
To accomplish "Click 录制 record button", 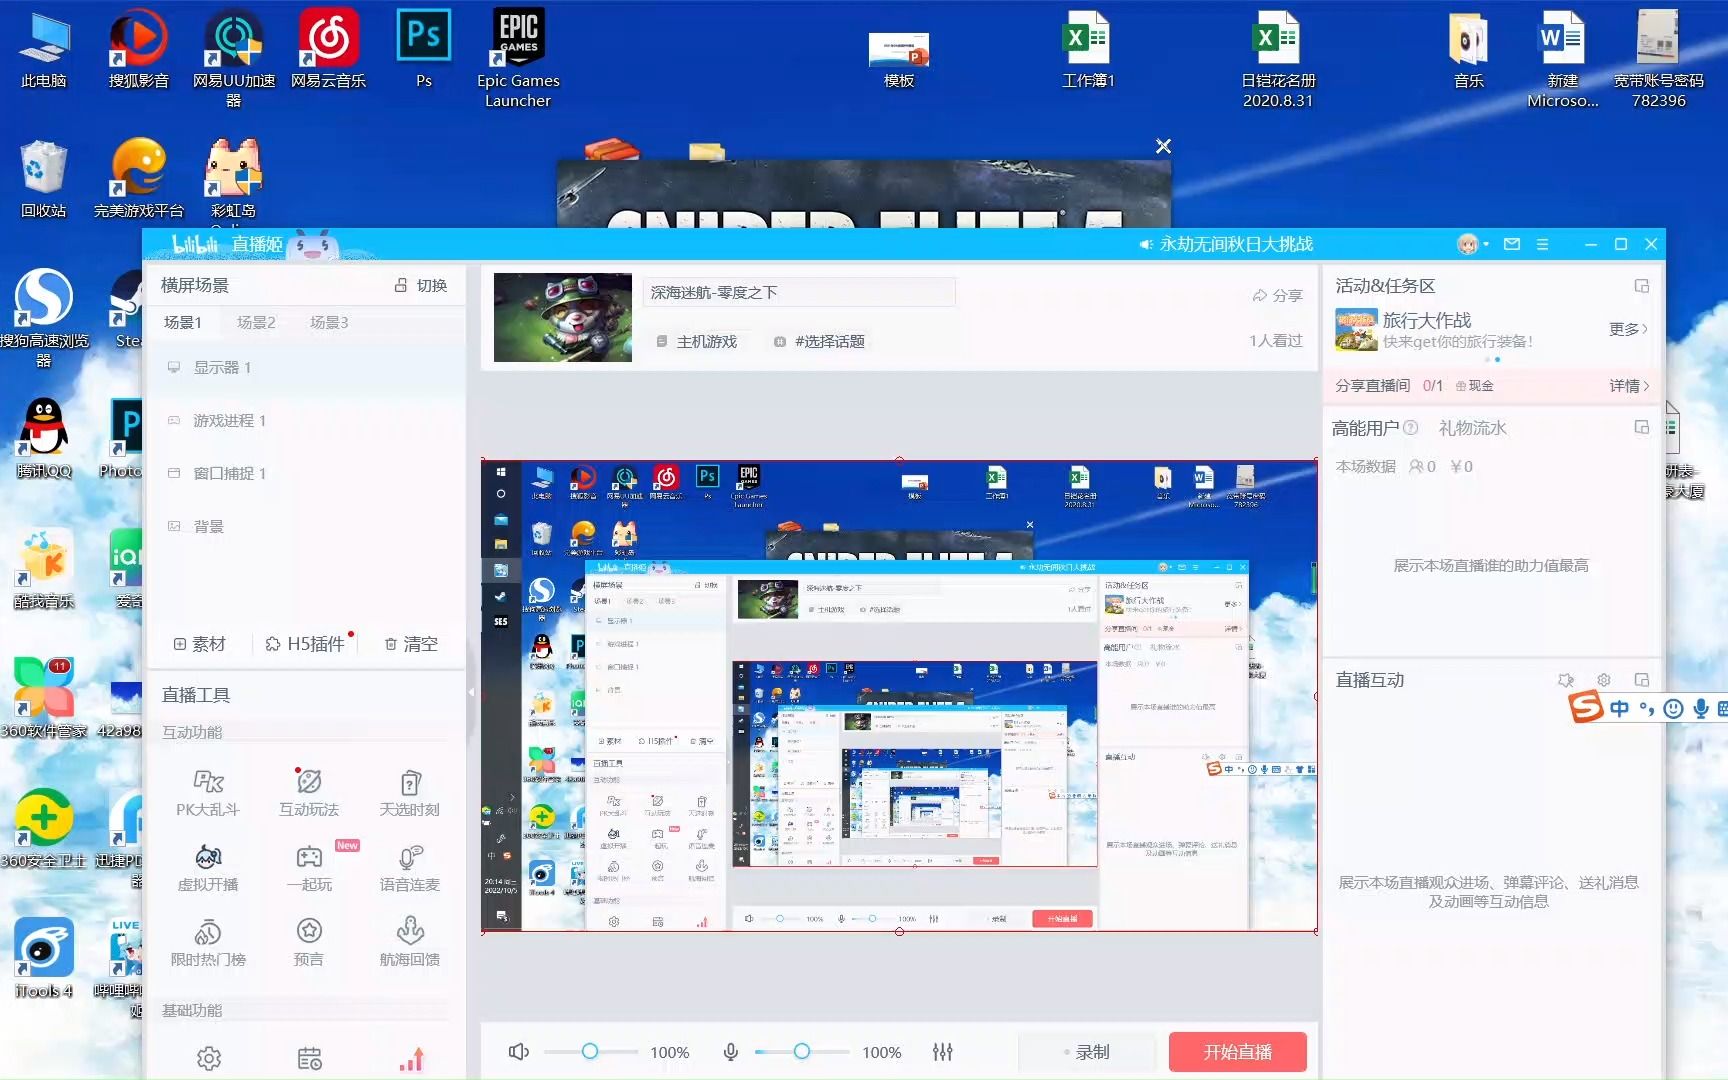I will tap(1086, 1052).
